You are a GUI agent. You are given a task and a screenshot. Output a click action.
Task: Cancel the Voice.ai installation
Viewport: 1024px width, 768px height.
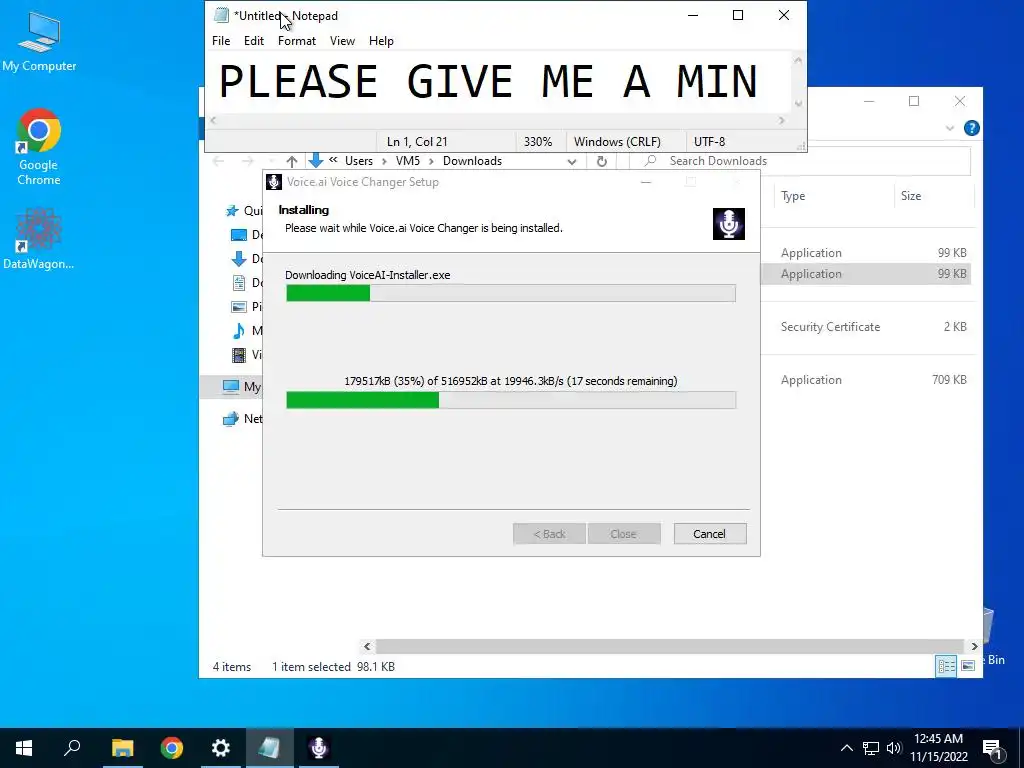[710, 534]
